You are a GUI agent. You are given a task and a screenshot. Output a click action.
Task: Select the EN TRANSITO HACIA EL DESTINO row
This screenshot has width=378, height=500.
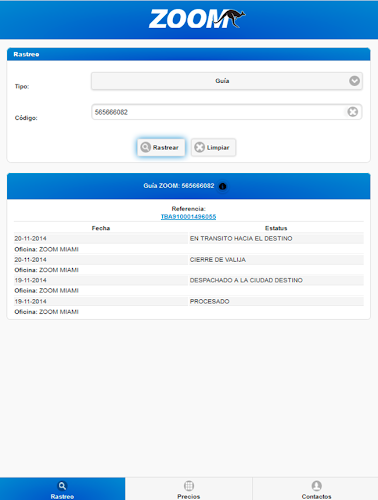point(189,239)
